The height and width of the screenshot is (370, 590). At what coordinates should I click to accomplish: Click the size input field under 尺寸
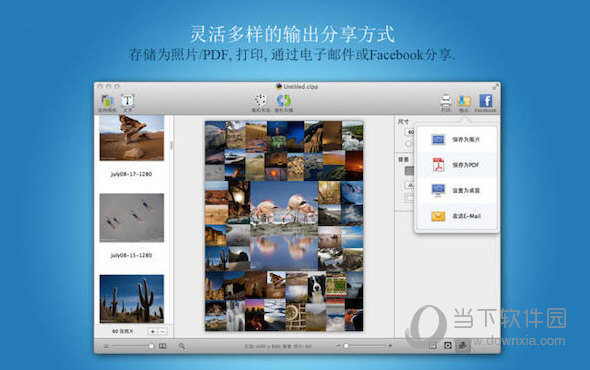409,132
